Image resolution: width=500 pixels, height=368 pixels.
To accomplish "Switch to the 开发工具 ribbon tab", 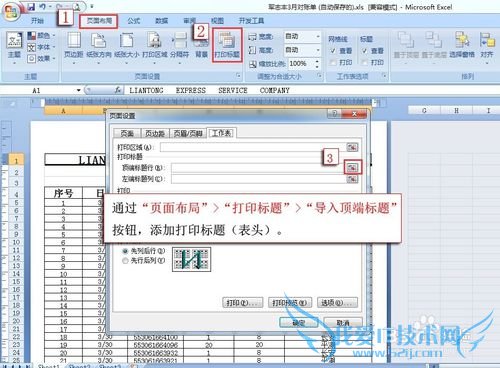I will click(x=251, y=21).
